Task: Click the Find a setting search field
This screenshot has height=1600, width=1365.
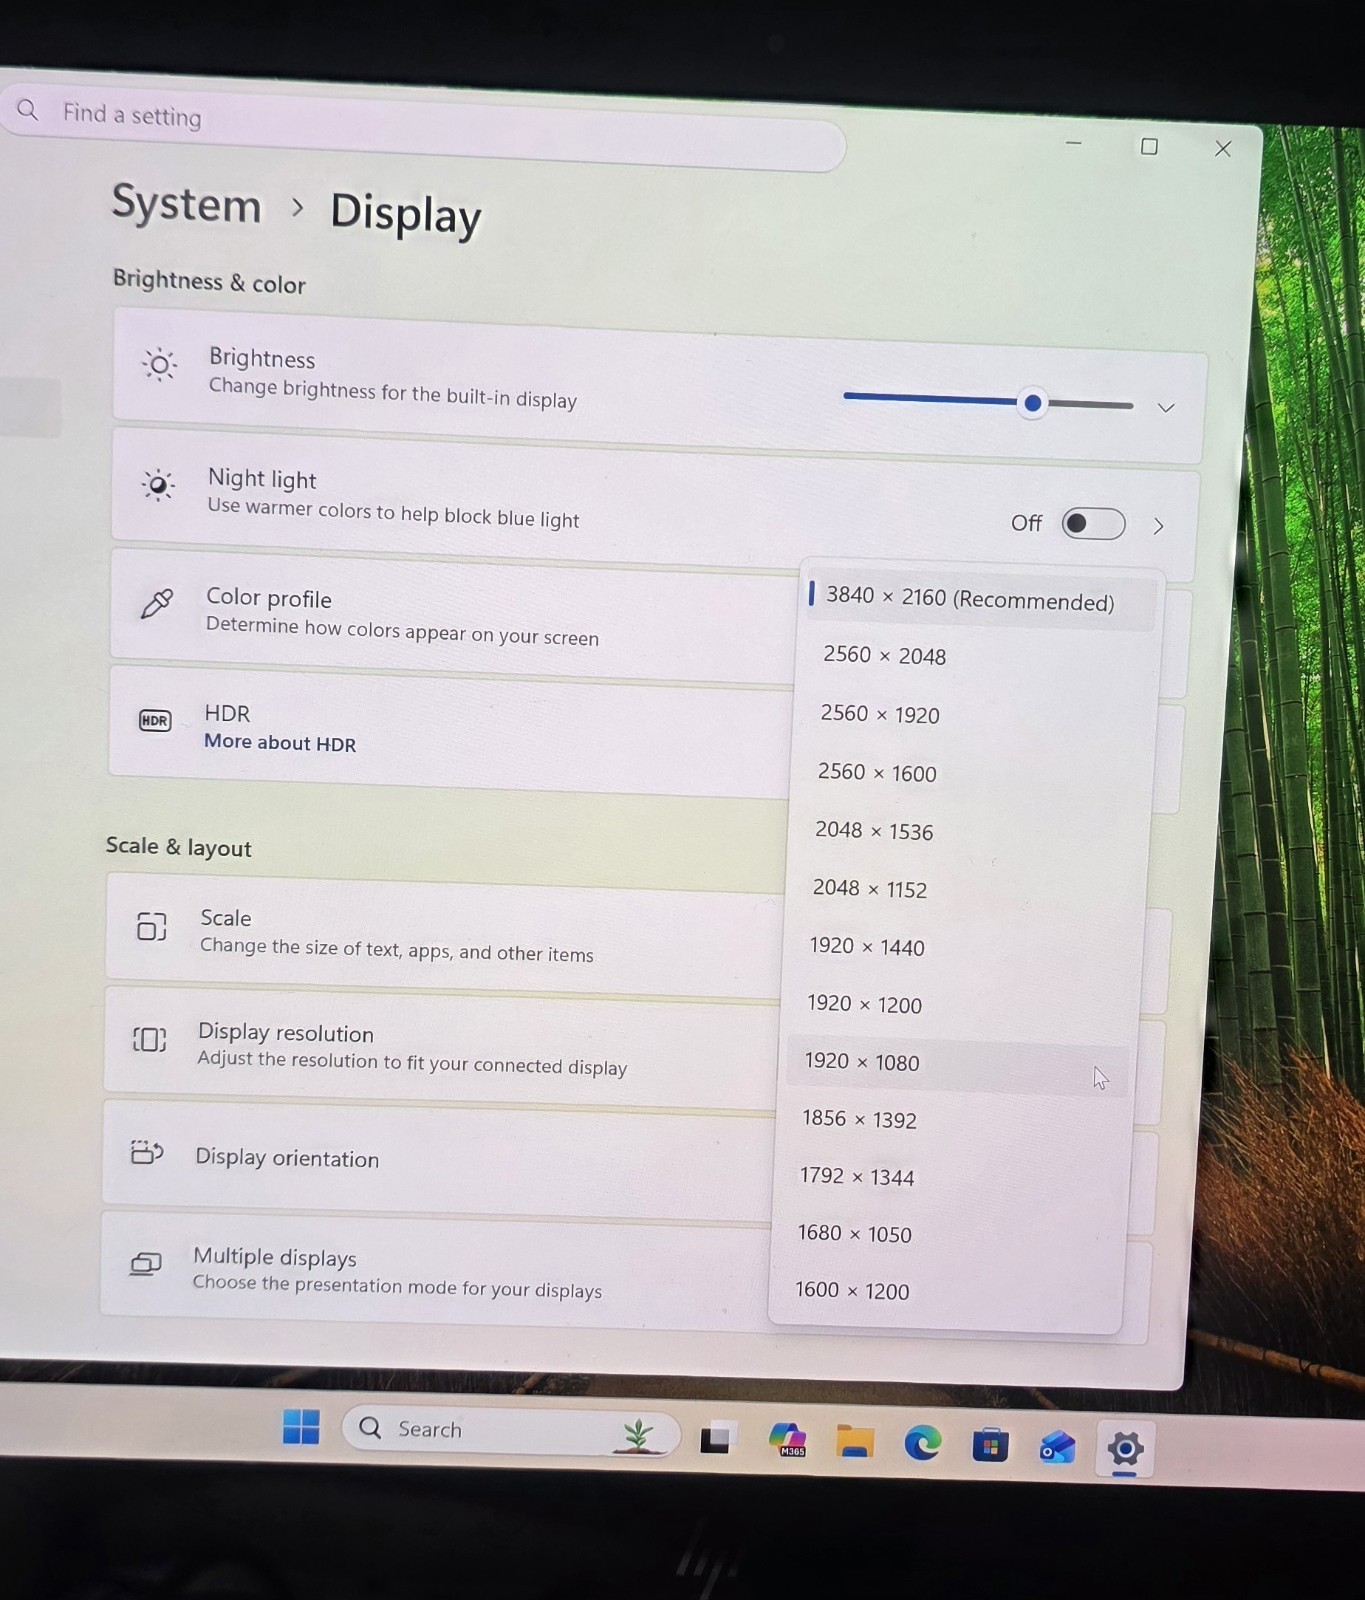Action: click(425, 128)
